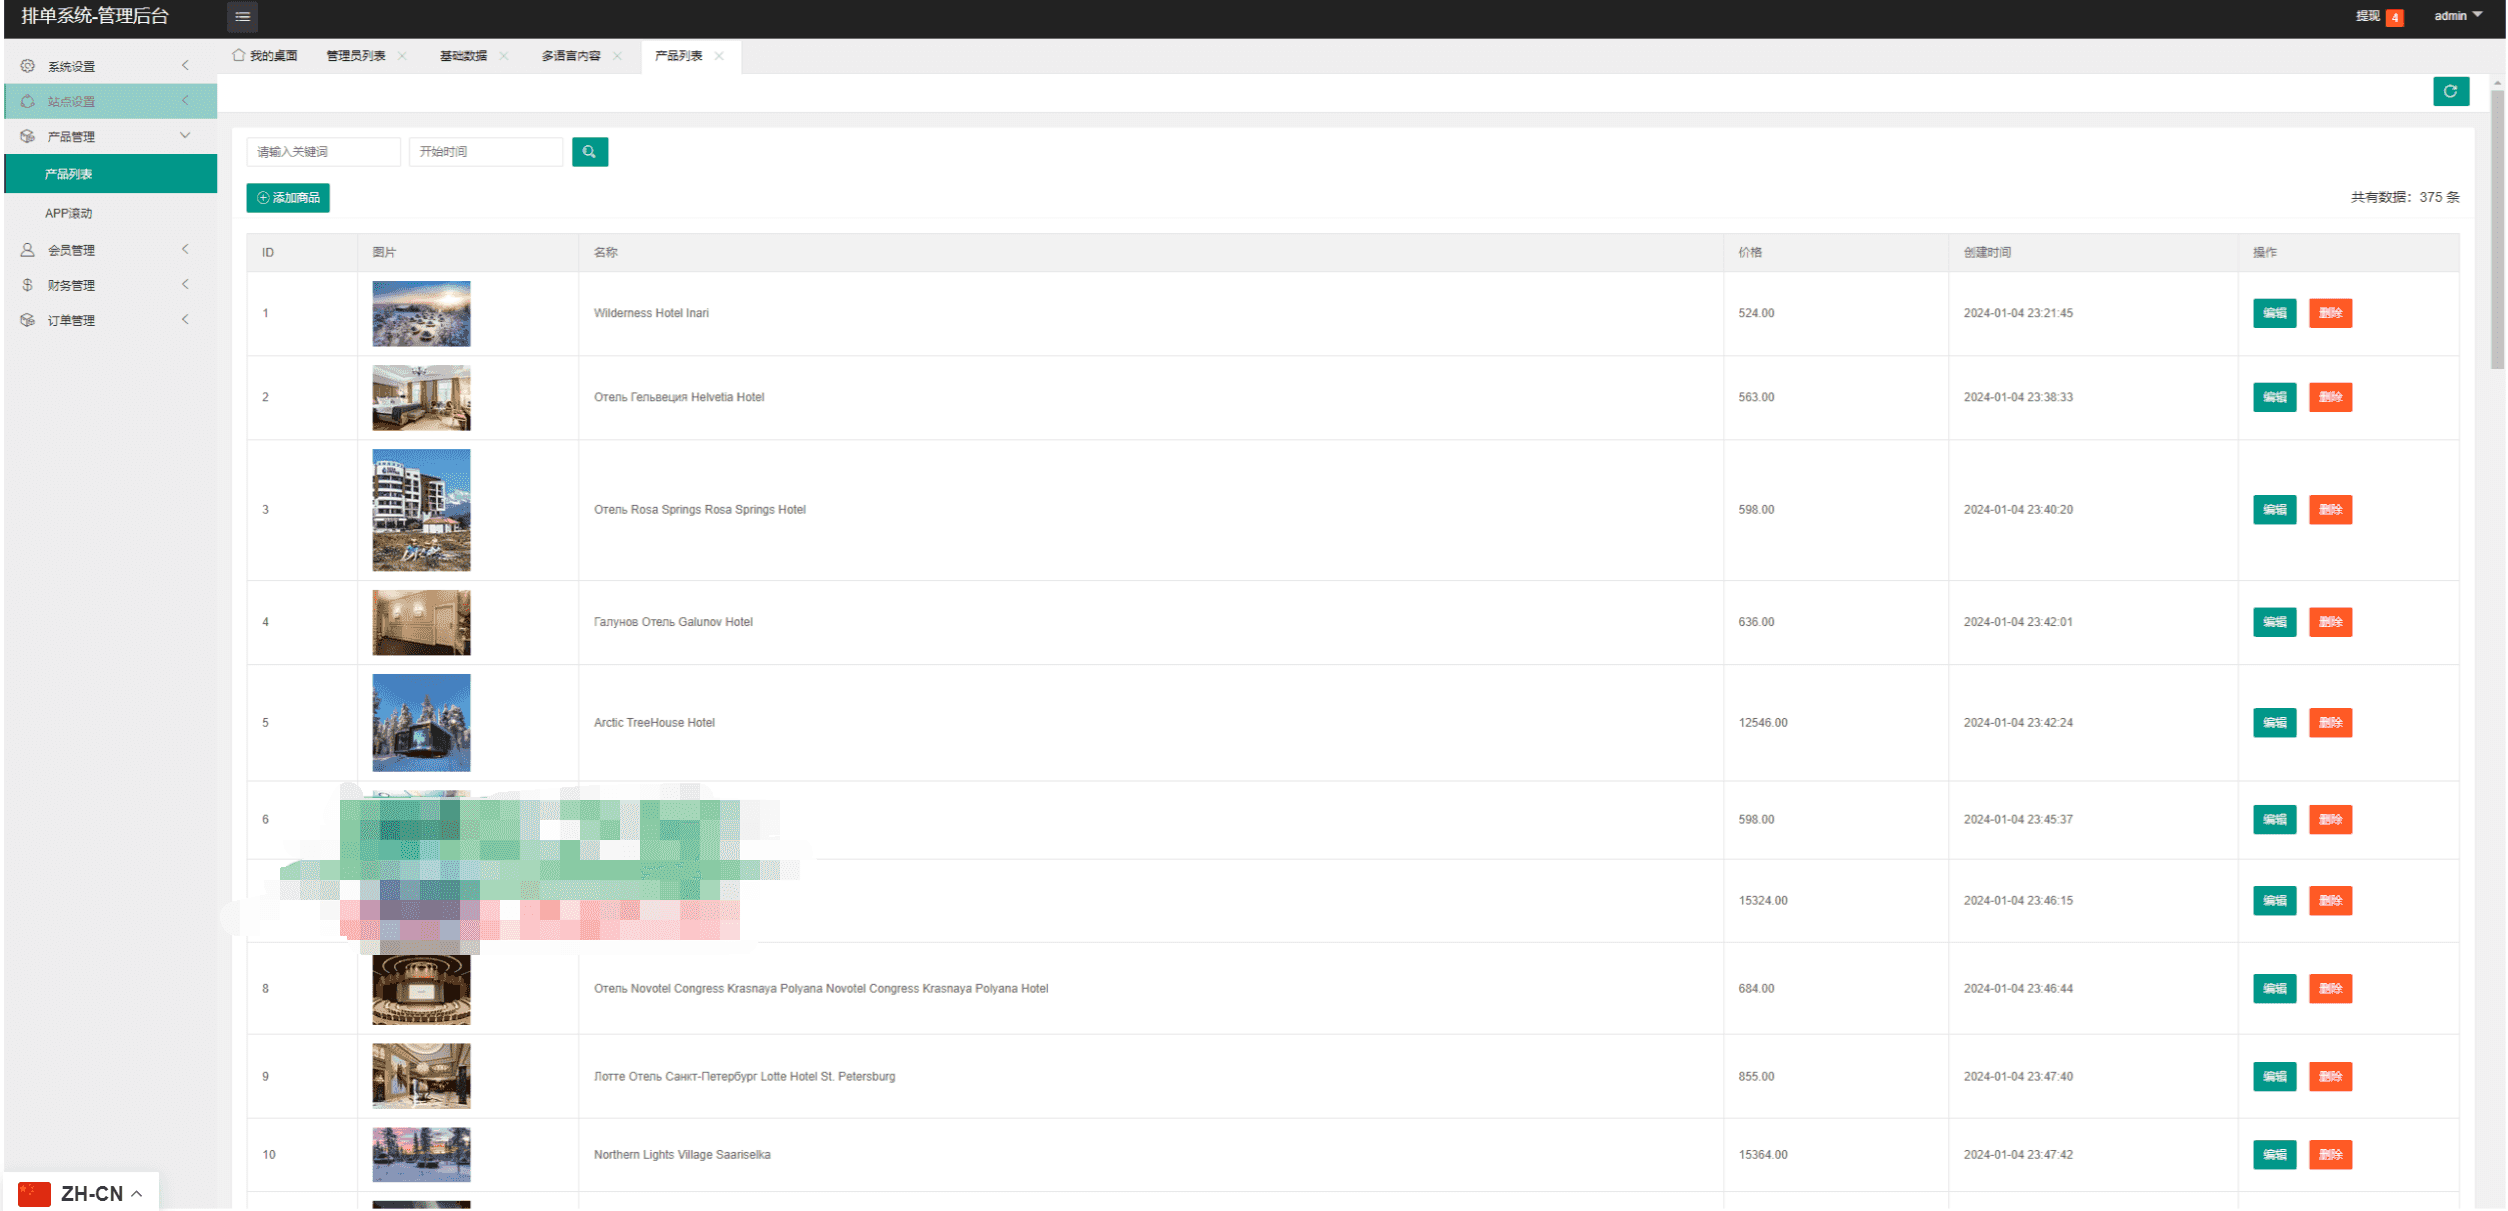
Task: Click the 系统设置 gear icon
Action: (x=28, y=66)
